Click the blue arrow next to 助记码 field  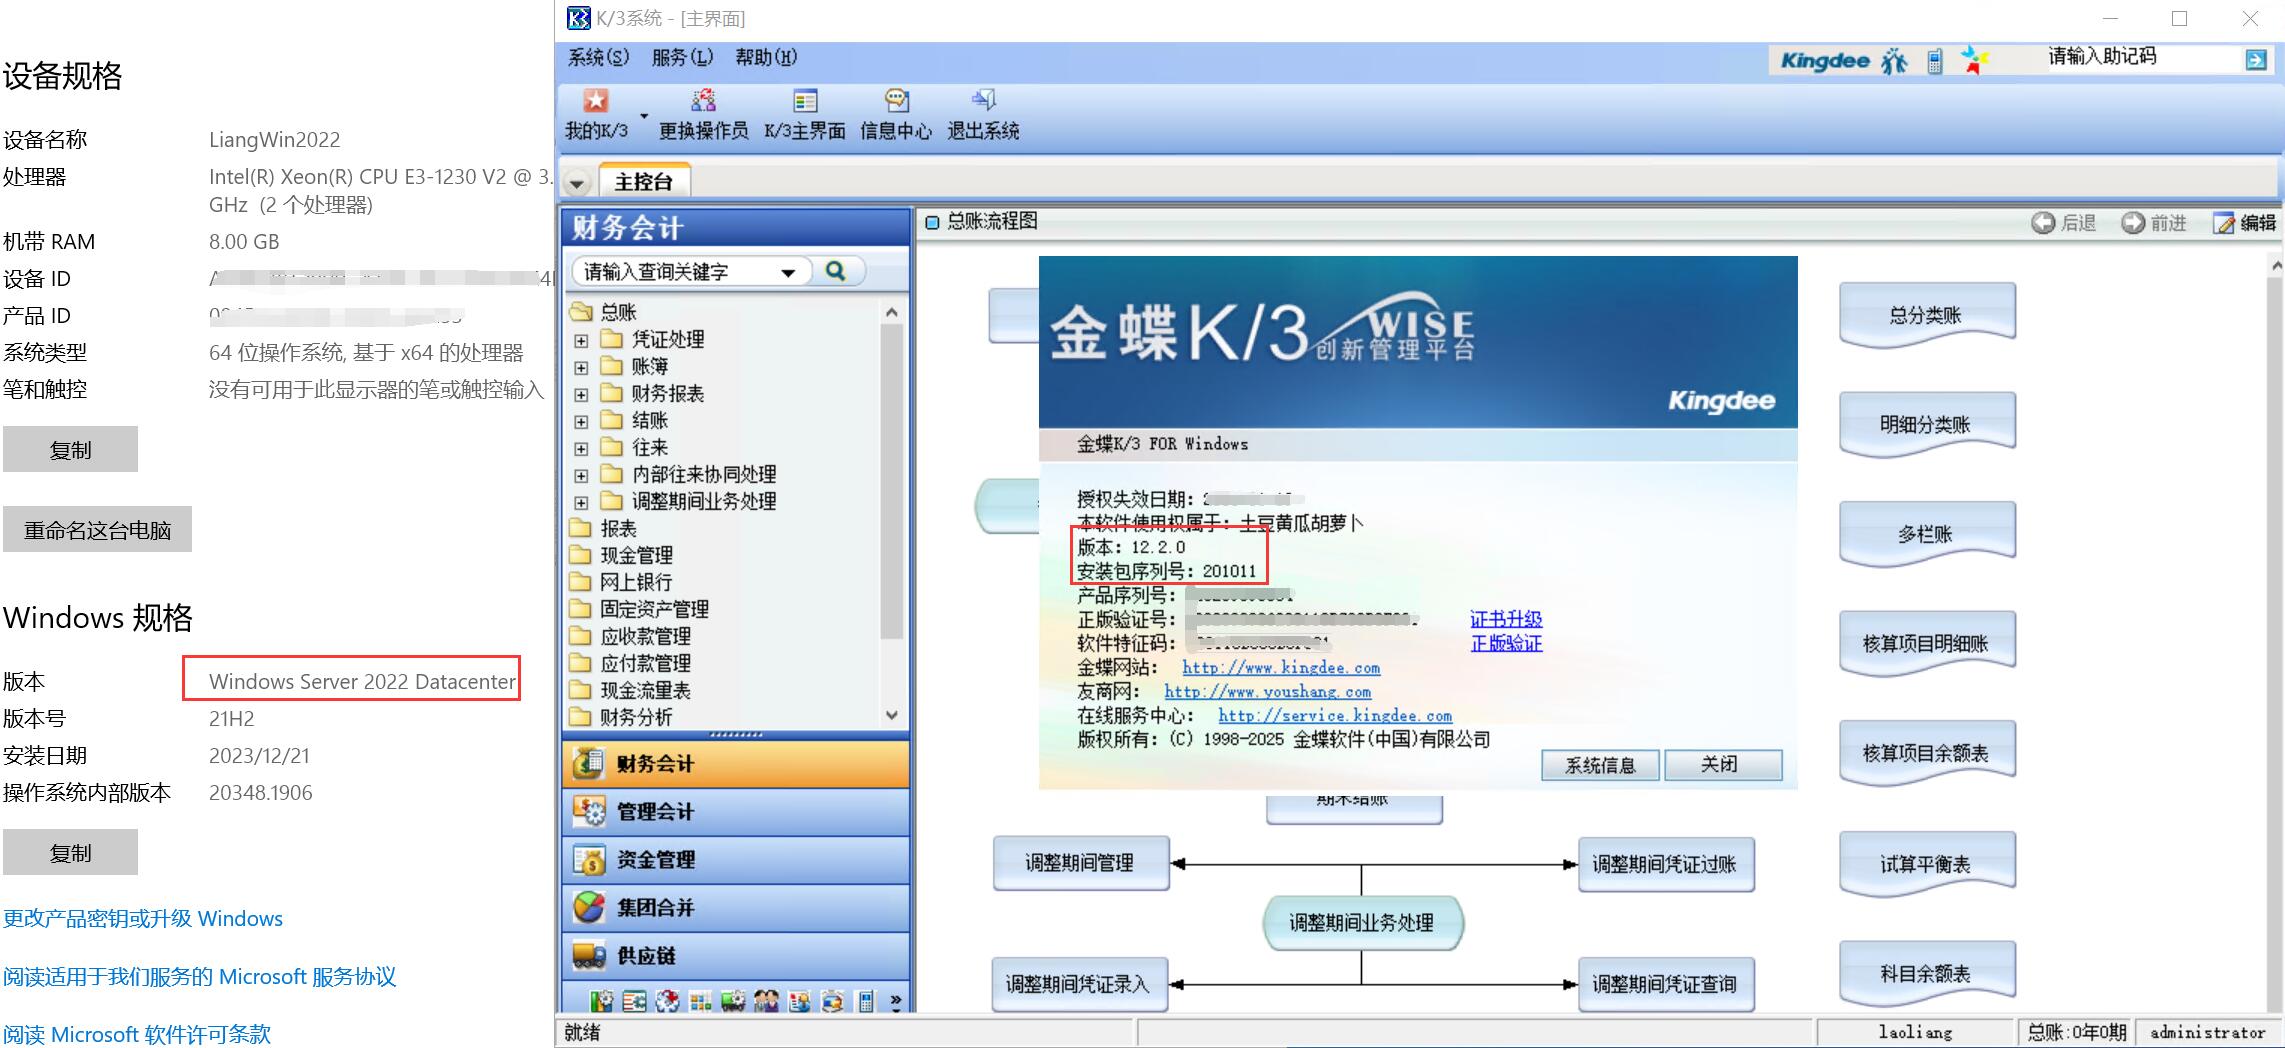pyautogui.click(x=2256, y=60)
